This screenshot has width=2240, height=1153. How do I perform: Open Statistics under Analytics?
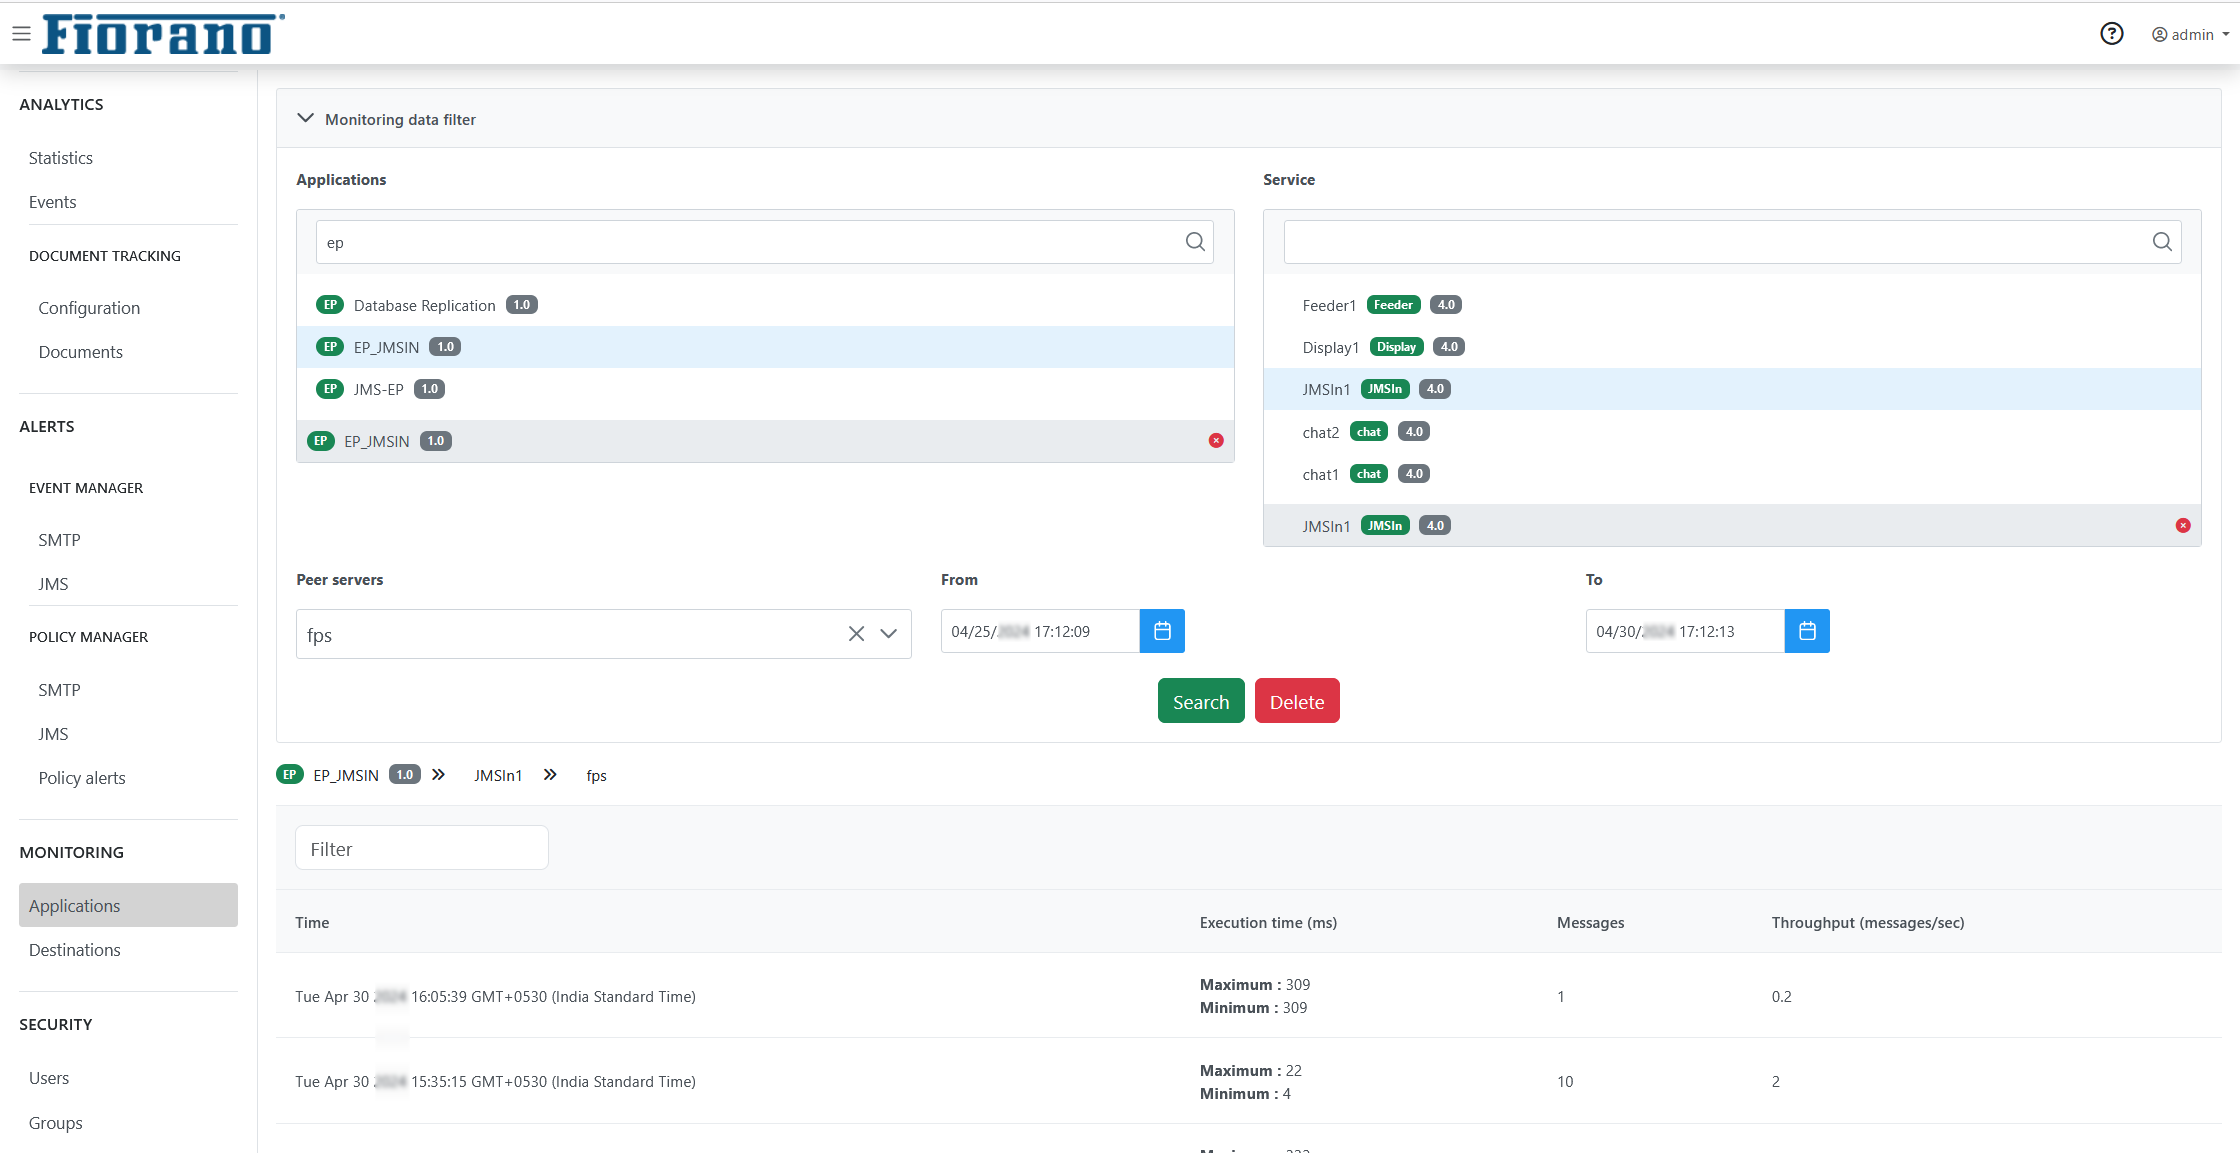[61, 158]
